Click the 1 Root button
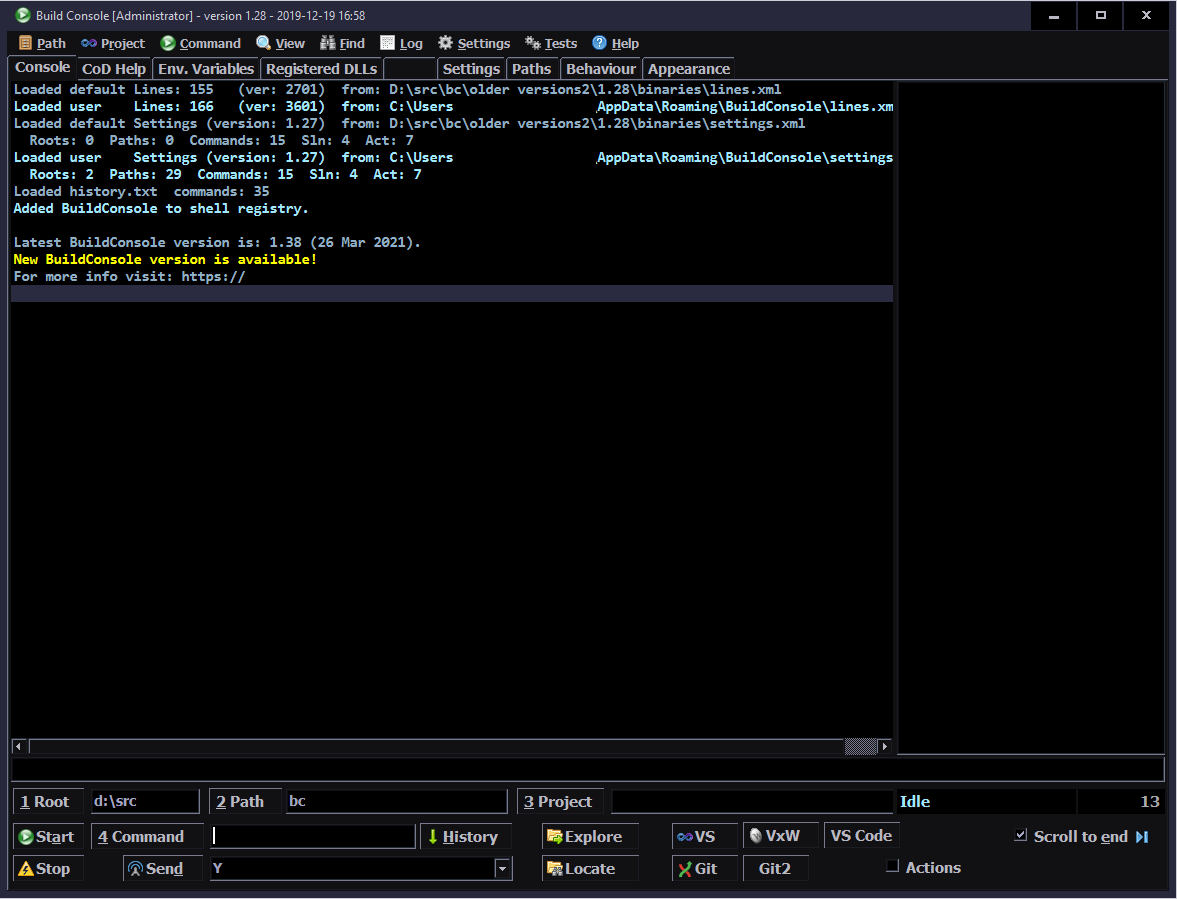 [47, 801]
